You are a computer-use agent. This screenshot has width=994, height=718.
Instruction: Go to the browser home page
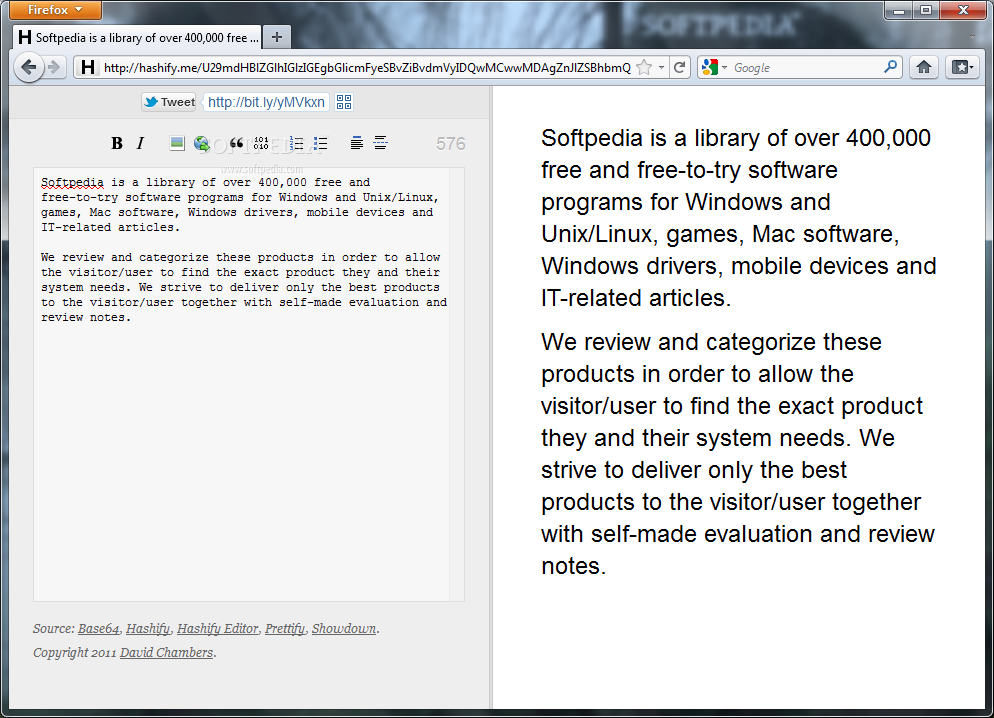[x=924, y=67]
